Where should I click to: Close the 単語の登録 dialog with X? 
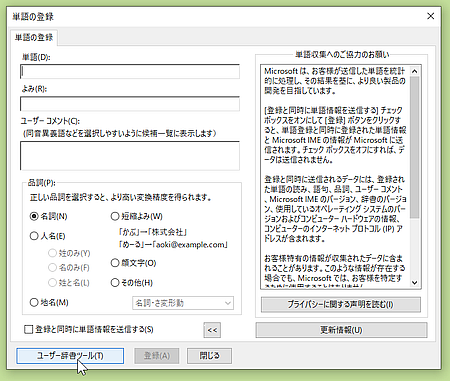(431, 16)
